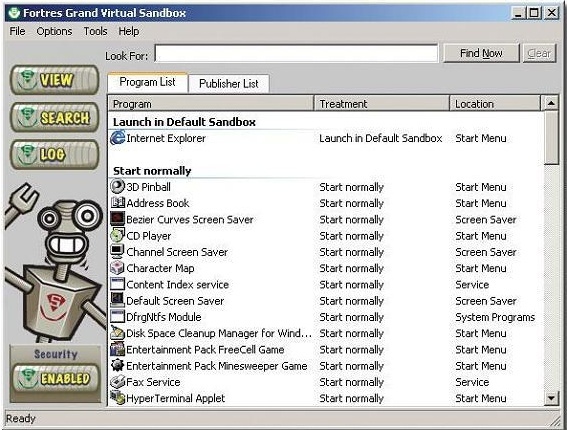Image resolution: width=567 pixels, height=430 pixels.
Task: Click the FreeCell Game icon
Action: pyautogui.click(x=118, y=349)
